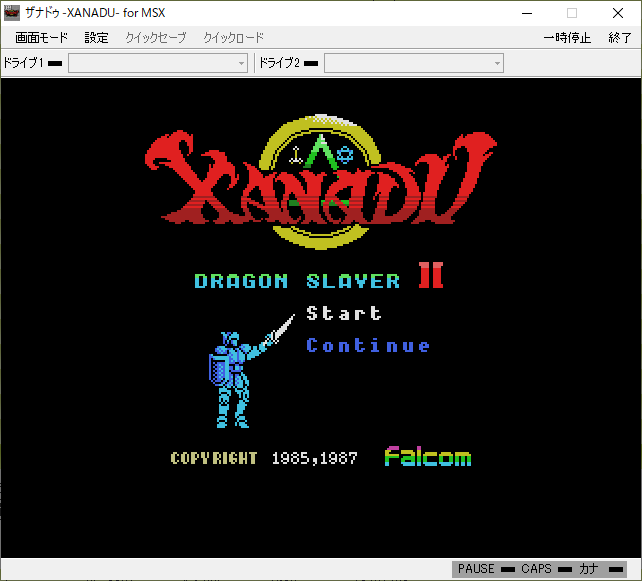Minimize the Xanadu window

[527, 13]
